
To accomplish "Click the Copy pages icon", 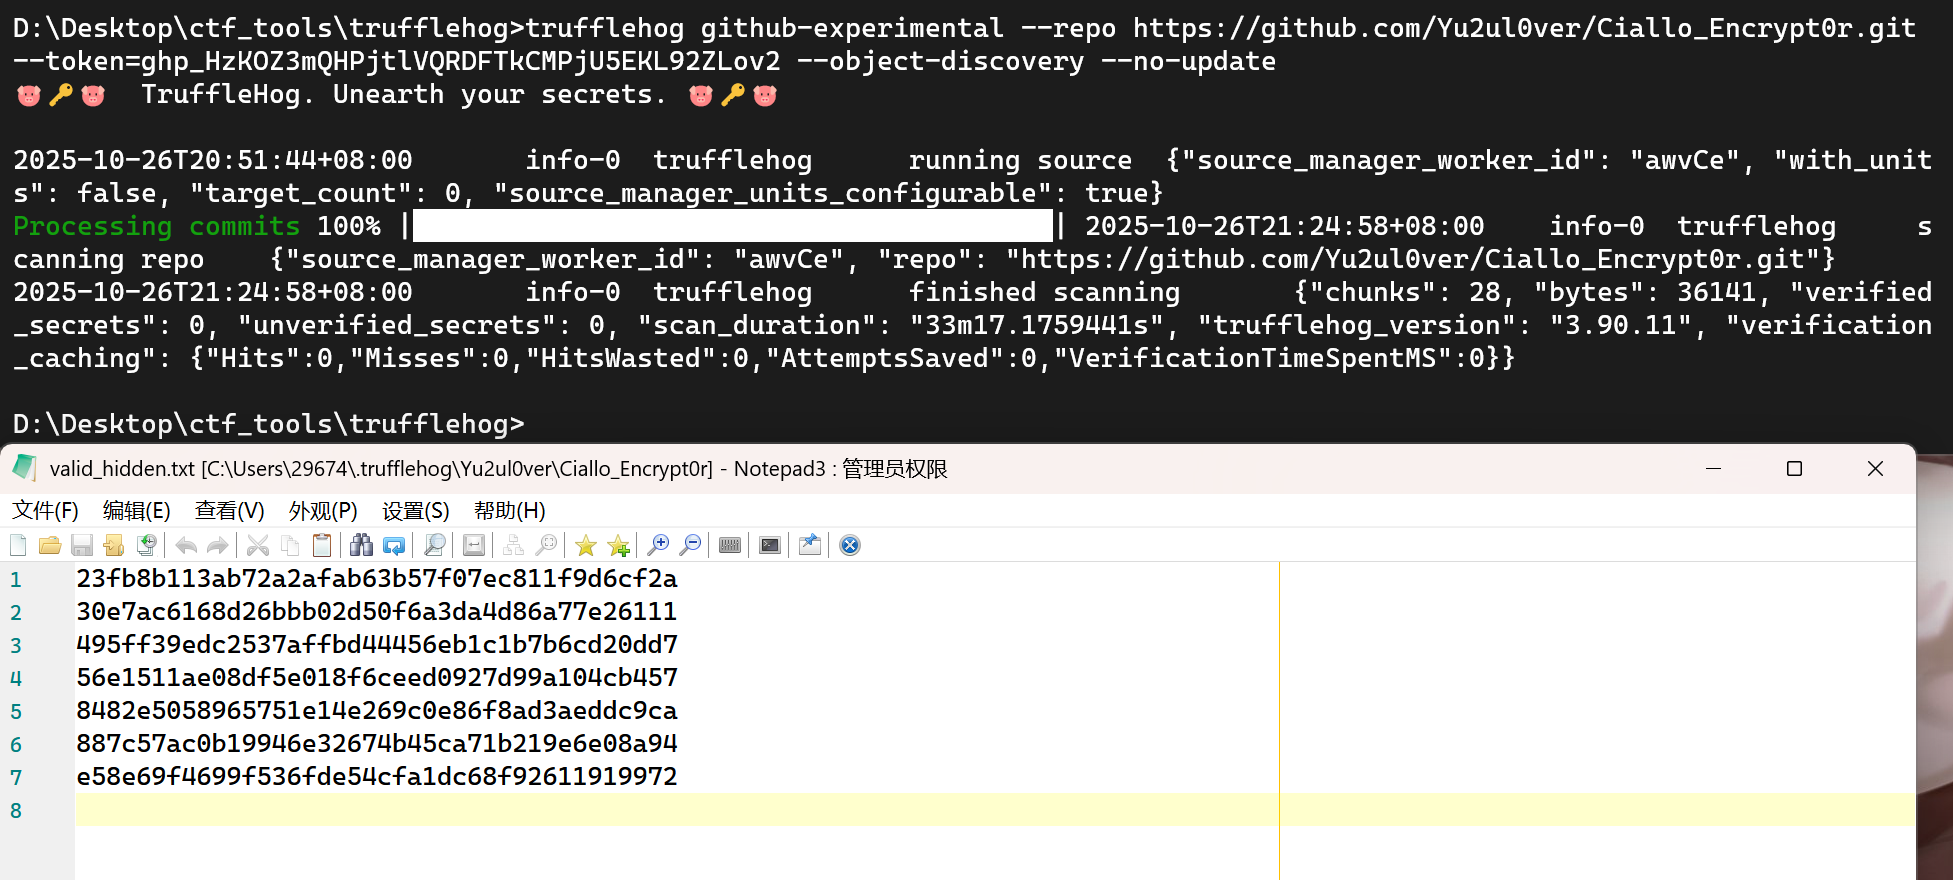I will [290, 545].
